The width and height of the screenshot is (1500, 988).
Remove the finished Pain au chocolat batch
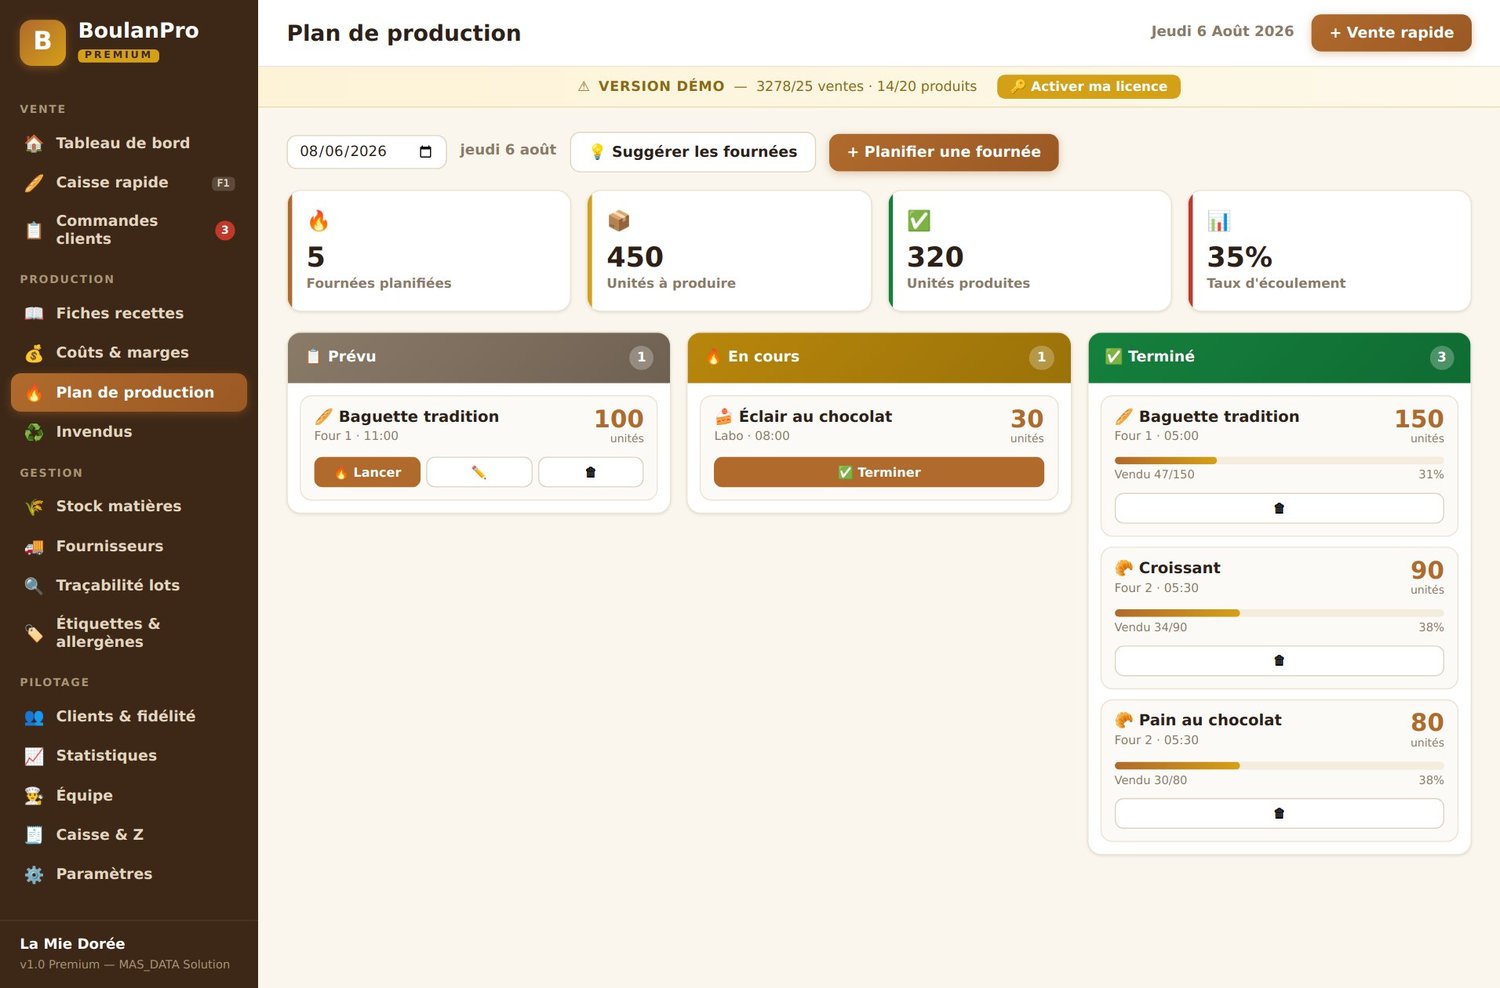point(1279,813)
